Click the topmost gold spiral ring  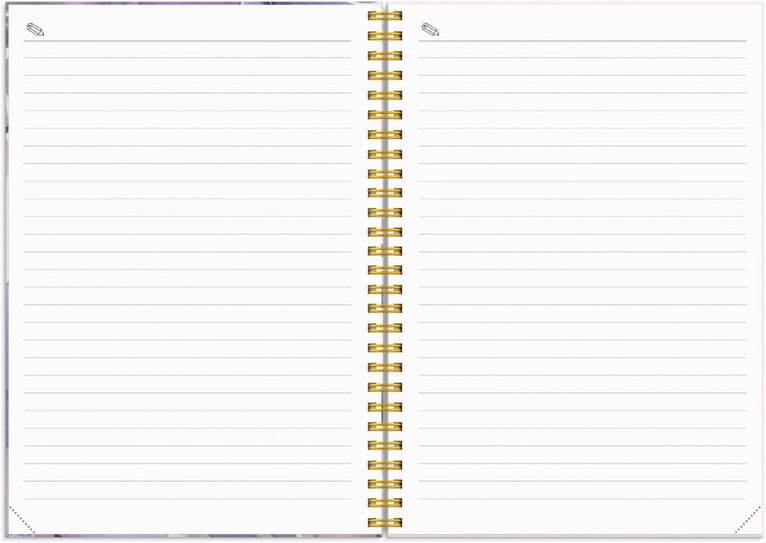point(384,16)
